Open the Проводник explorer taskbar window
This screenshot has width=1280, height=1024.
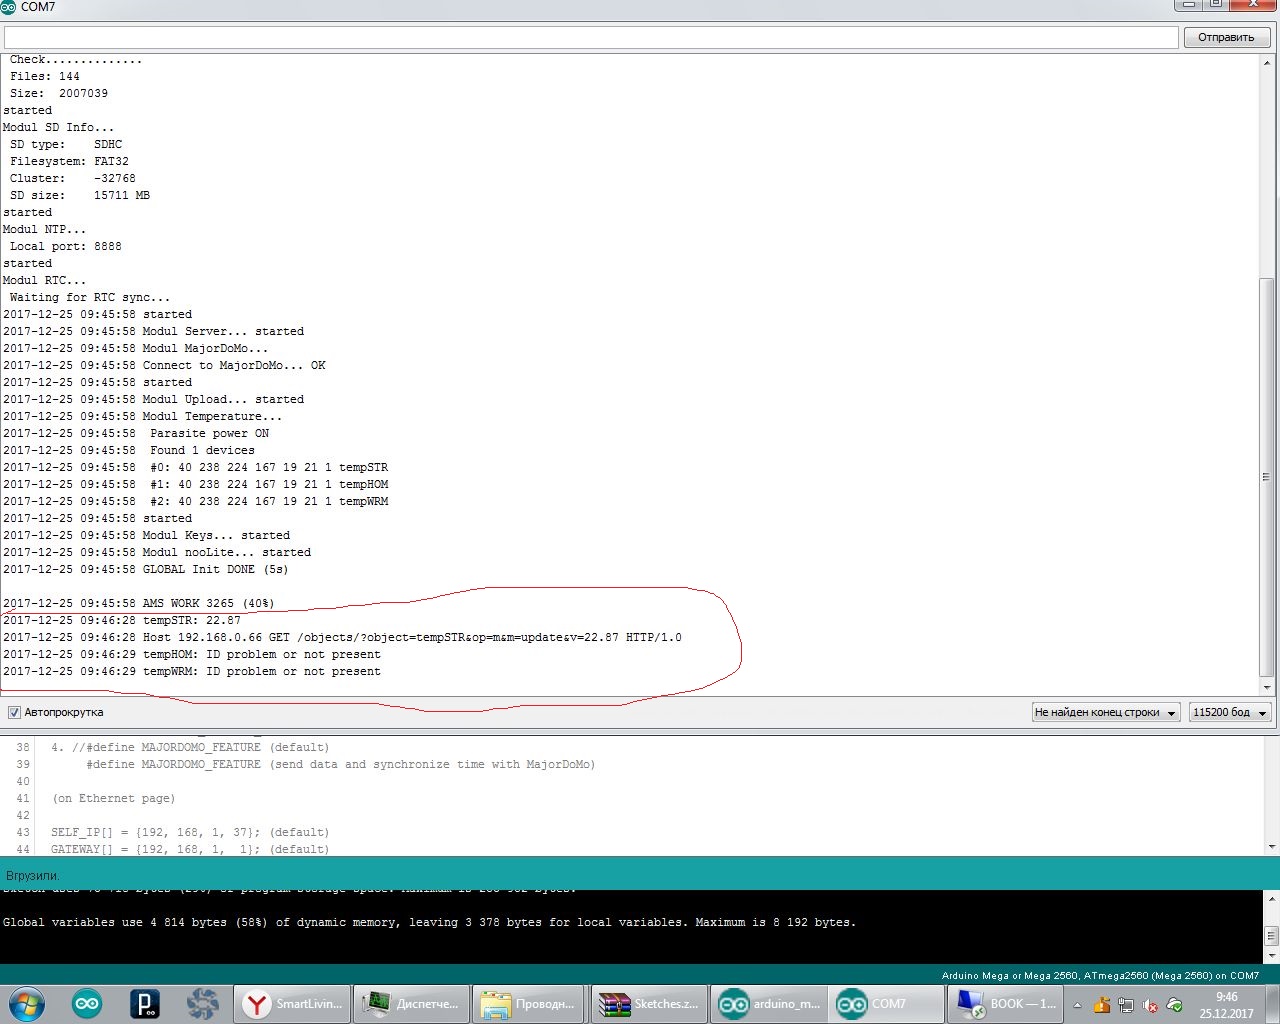pyautogui.click(x=529, y=1003)
